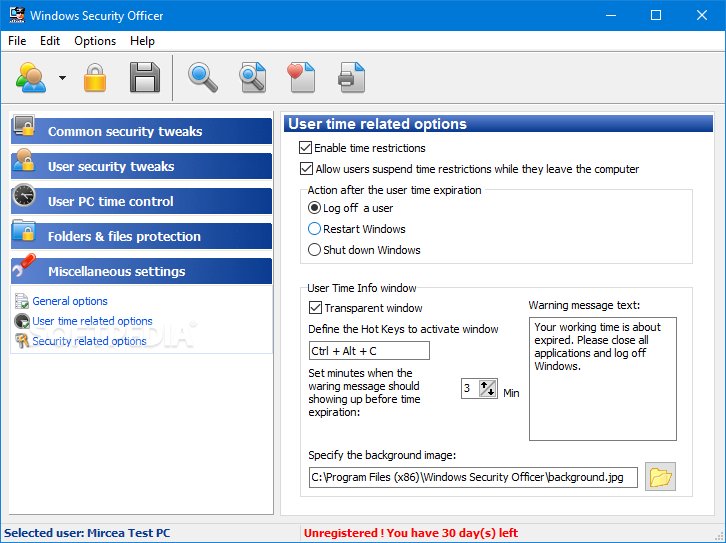Screen dimensions: 726x543
Task: Expand the User PC time control section
Action: (141, 201)
